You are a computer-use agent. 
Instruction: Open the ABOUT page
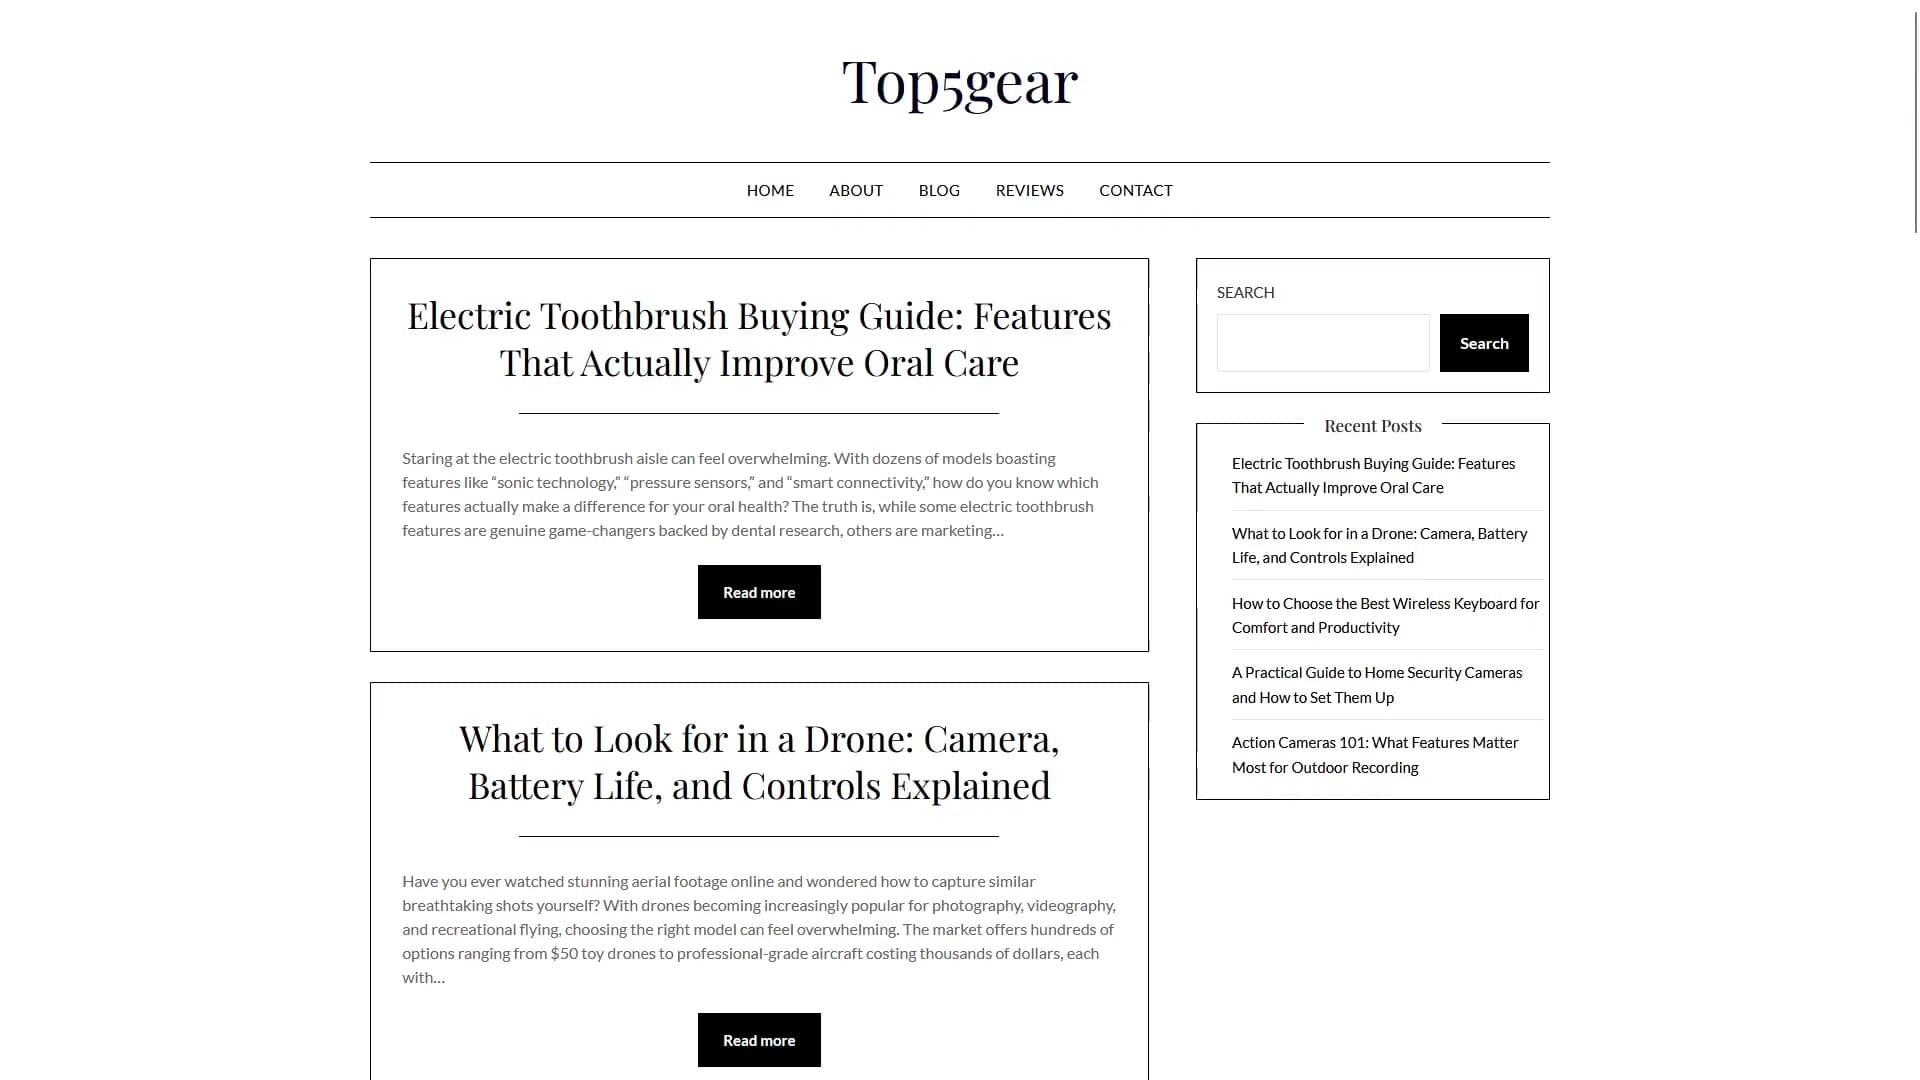point(856,190)
